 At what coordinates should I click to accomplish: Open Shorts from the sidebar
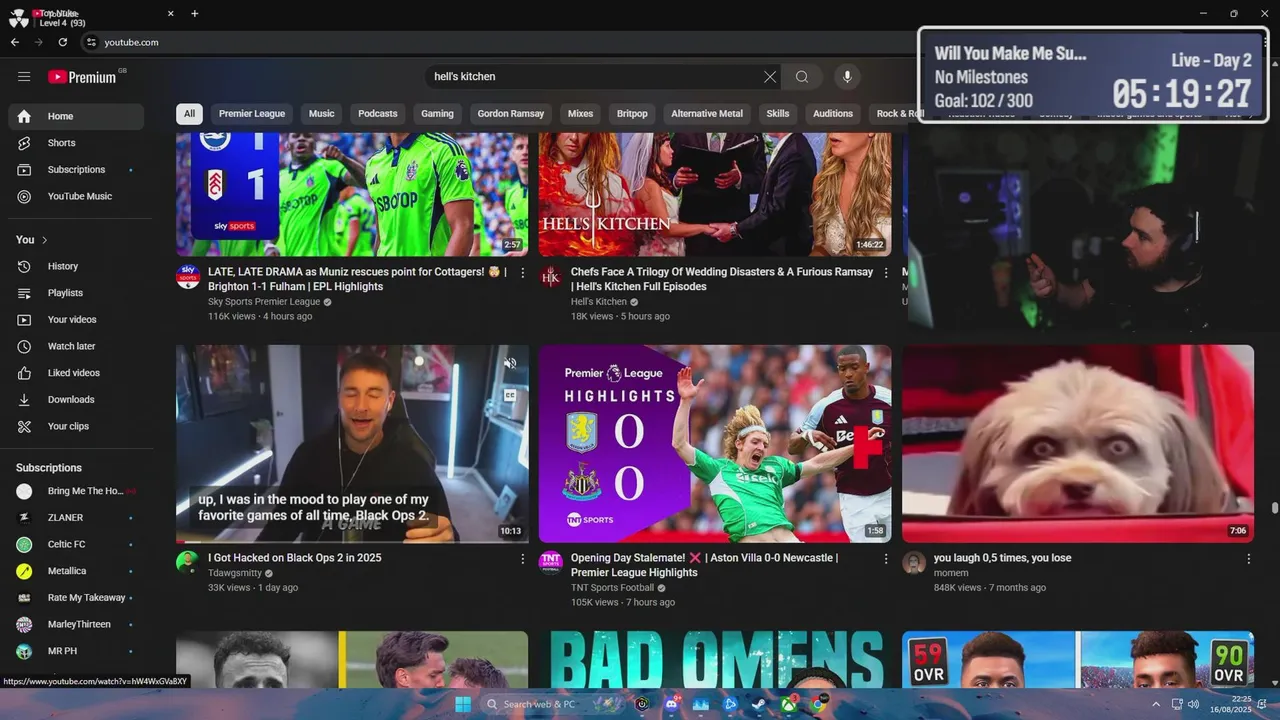76,143
